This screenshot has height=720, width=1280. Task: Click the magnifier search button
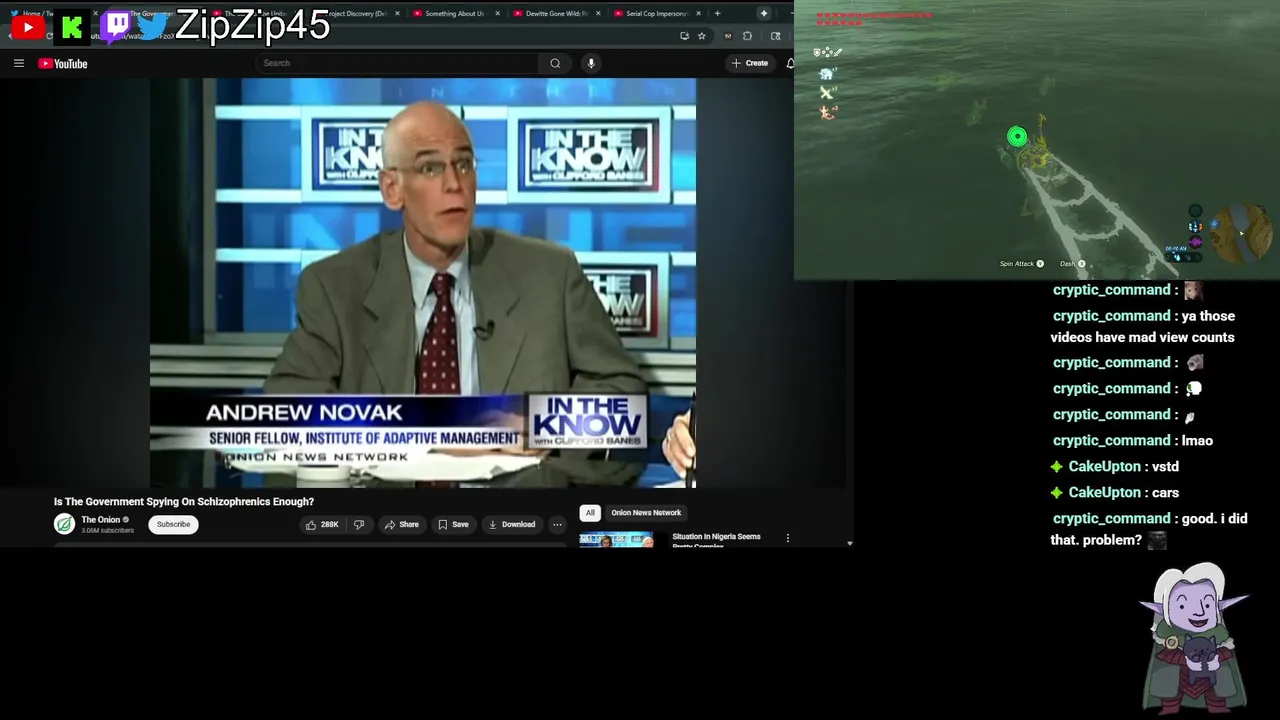[x=555, y=63]
